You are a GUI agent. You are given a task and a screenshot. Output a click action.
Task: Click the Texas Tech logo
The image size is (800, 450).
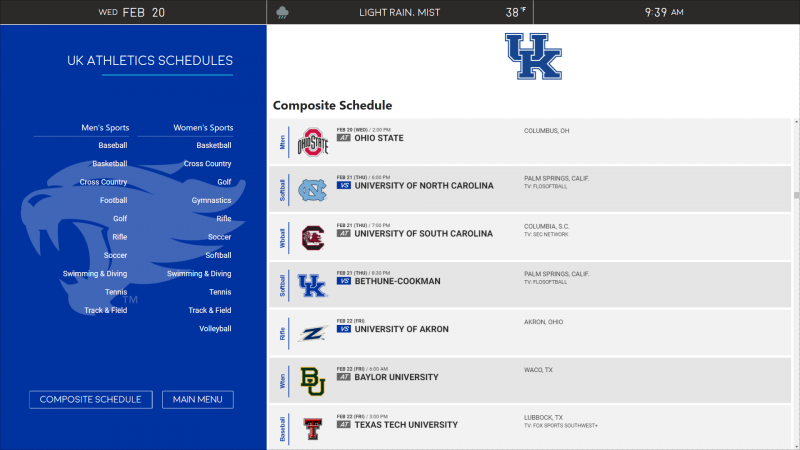point(312,429)
